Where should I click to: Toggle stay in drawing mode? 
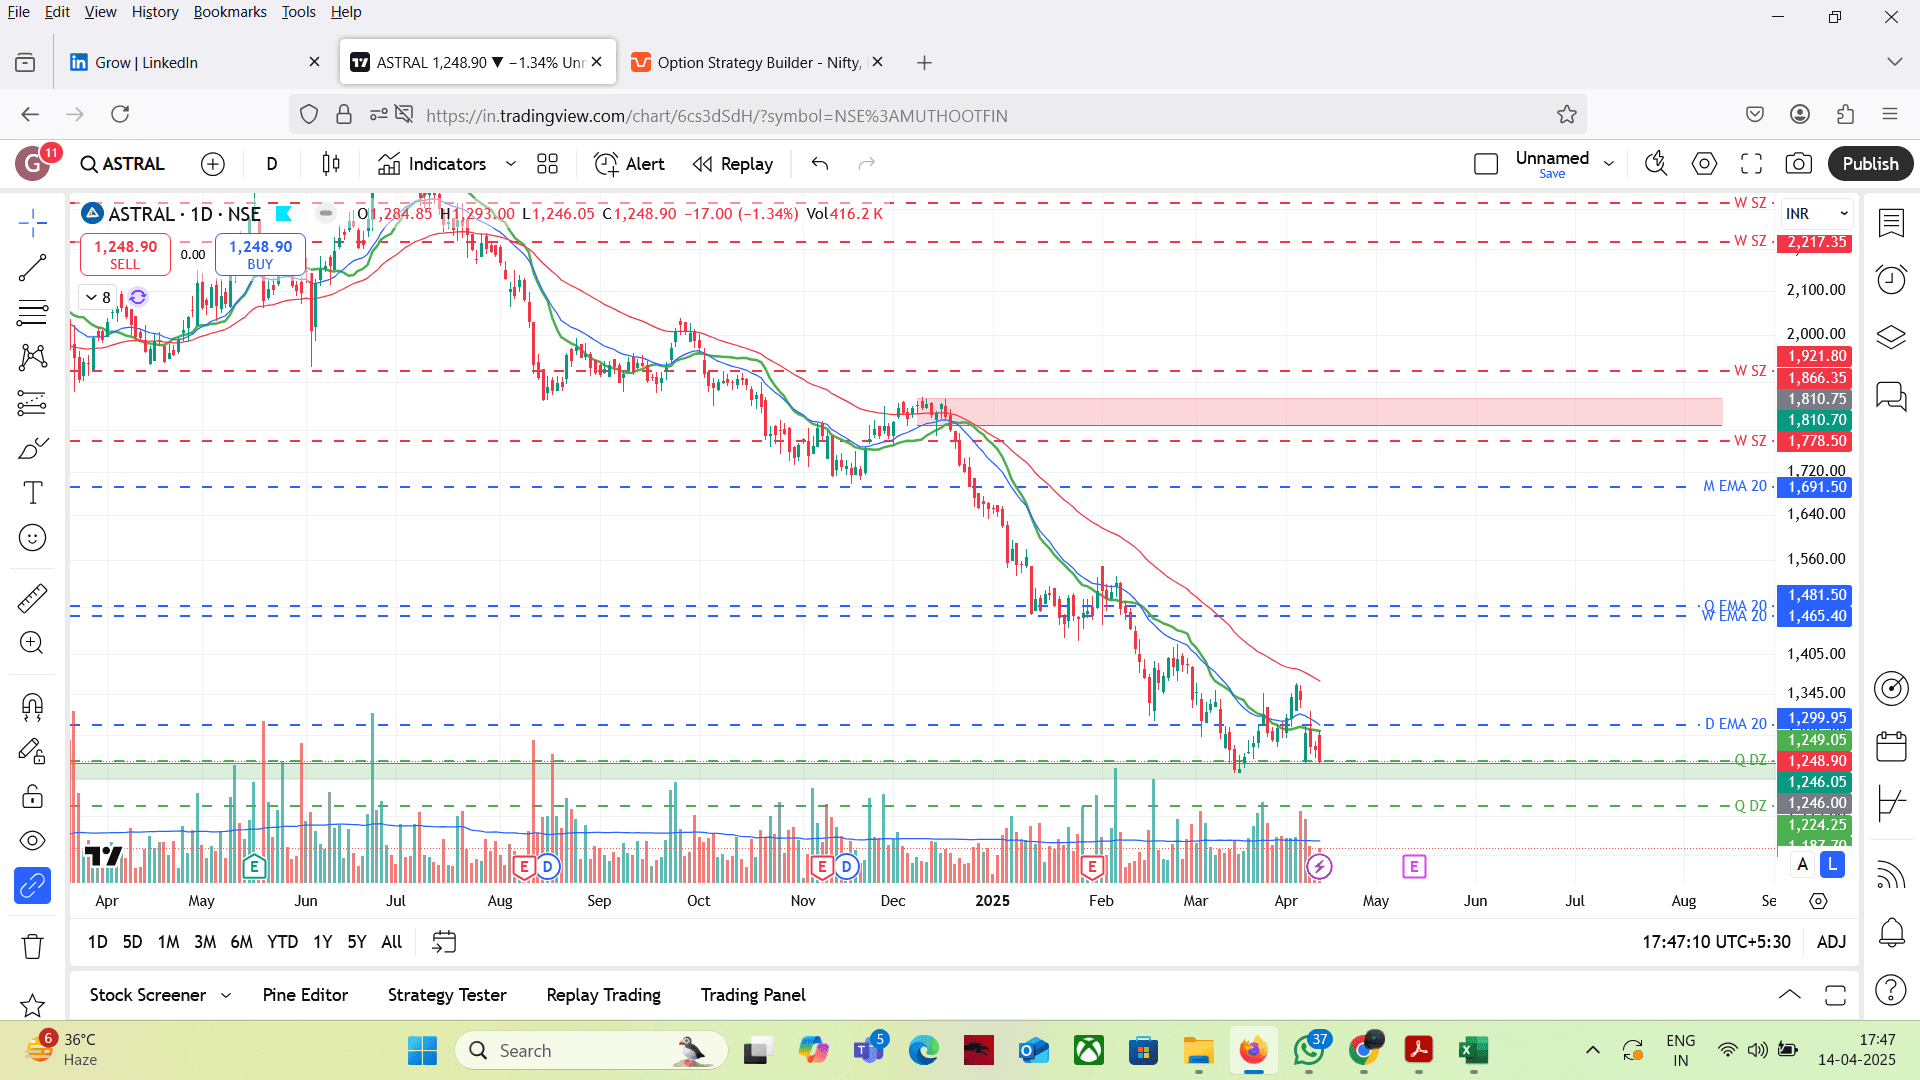point(32,751)
